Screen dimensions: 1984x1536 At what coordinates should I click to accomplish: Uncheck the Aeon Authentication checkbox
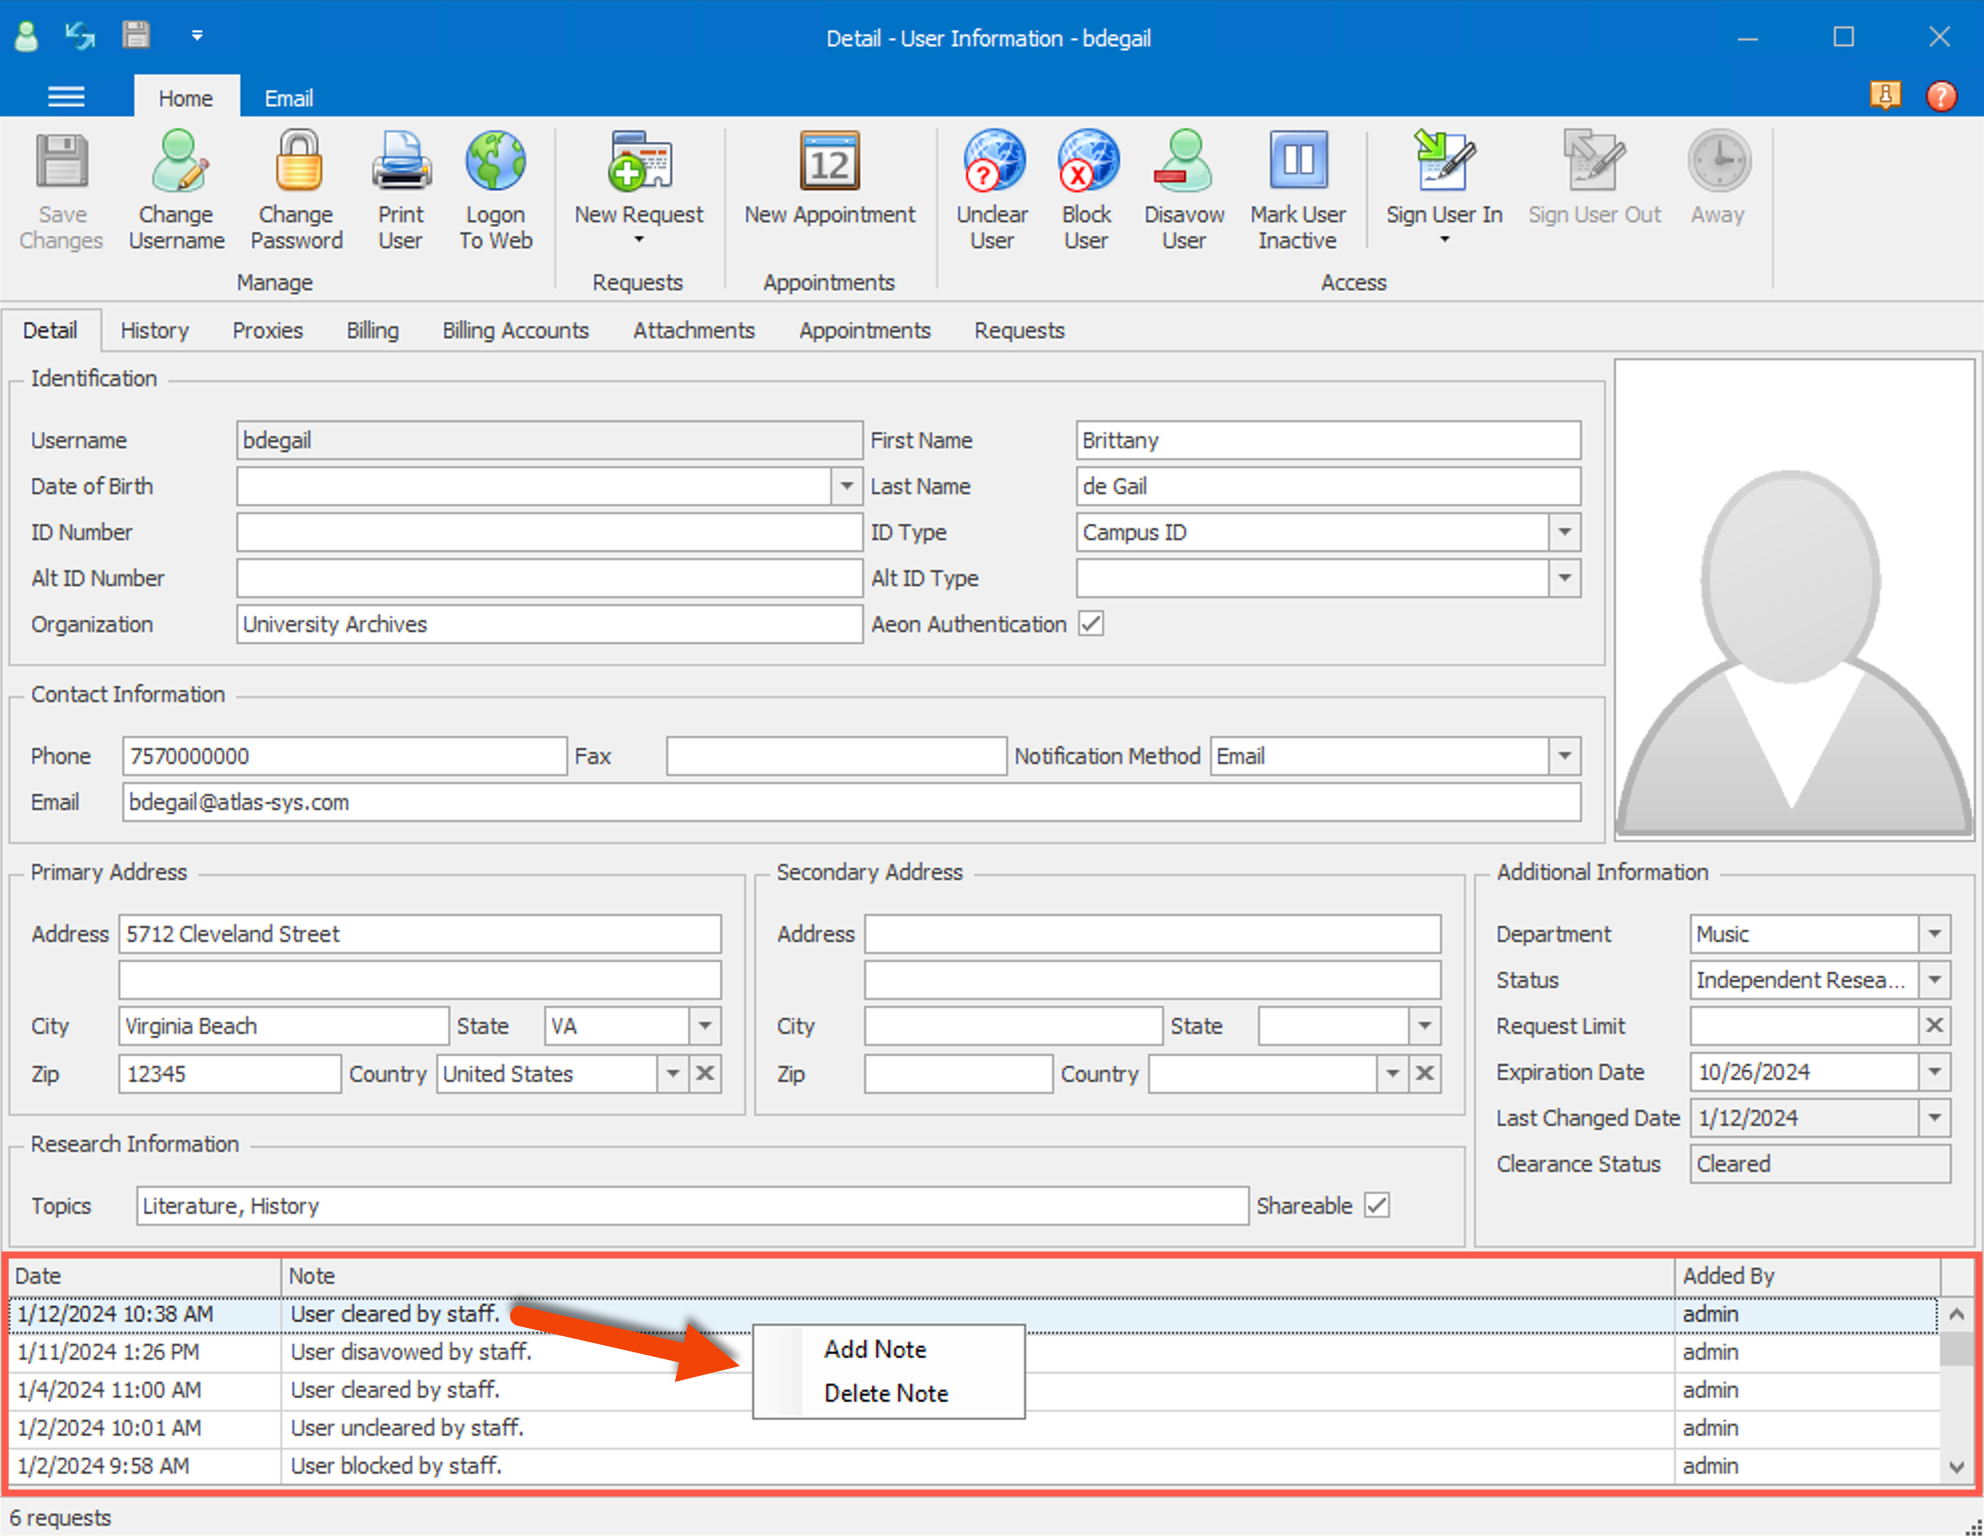[1091, 623]
